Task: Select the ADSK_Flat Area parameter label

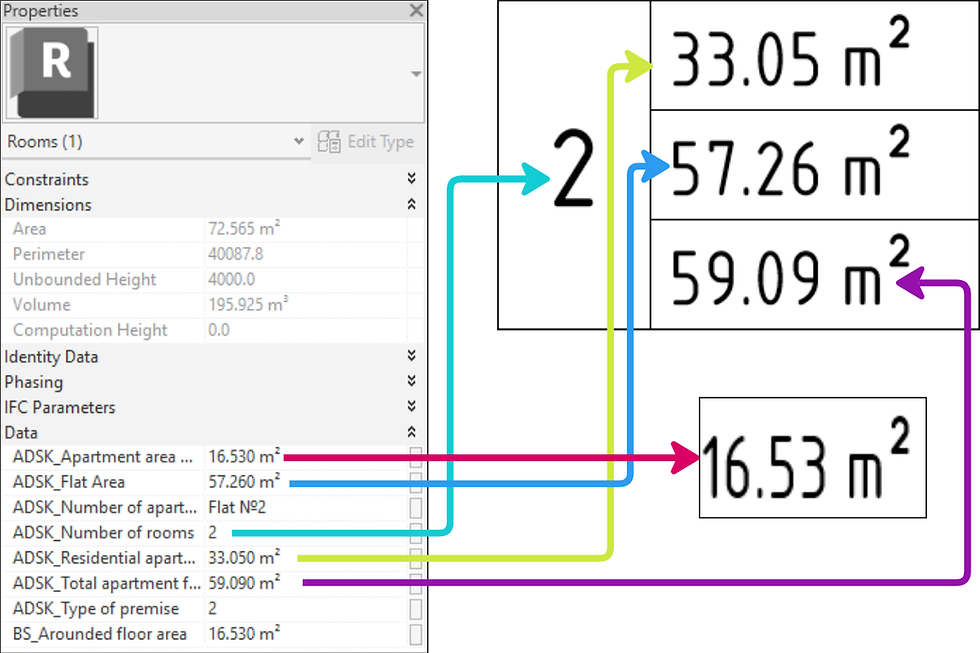Action: [69, 482]
